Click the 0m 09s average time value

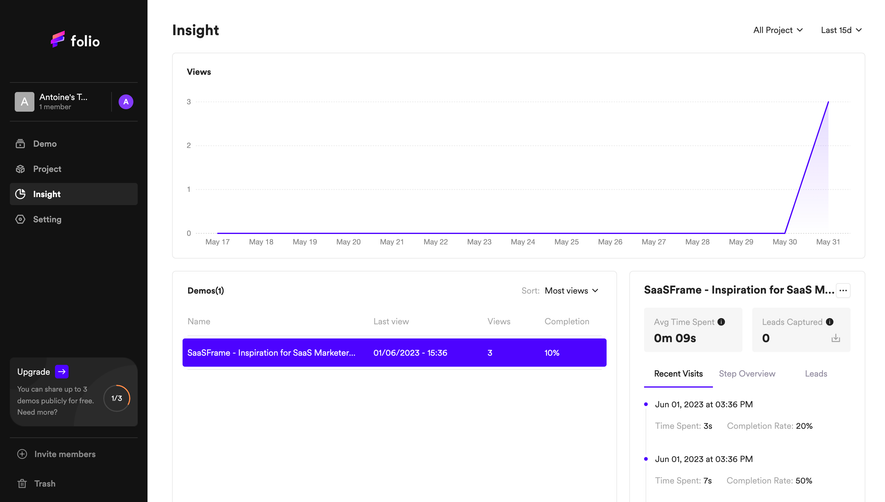675,338
